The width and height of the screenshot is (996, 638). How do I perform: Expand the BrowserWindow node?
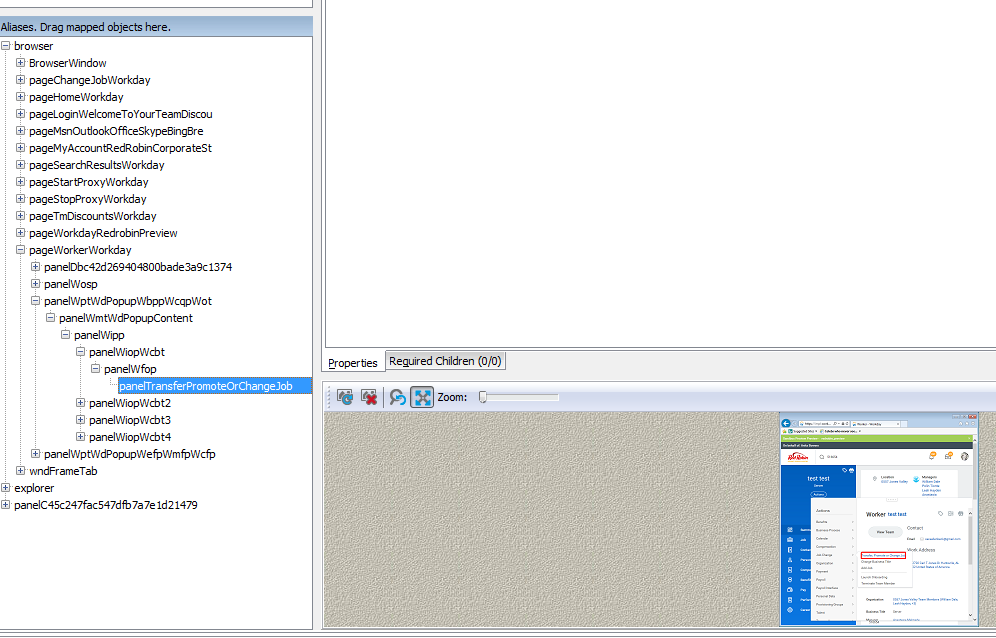(20, 63)
